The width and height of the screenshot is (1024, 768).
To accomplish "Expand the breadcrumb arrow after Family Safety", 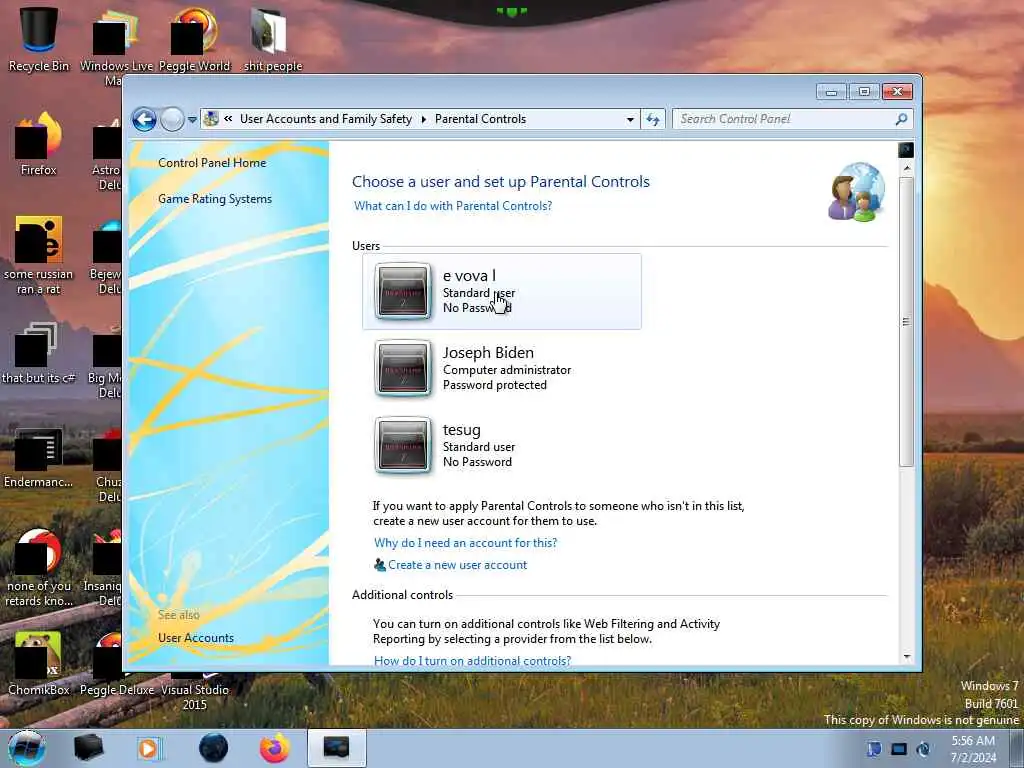I will click(x=424, y=119).
